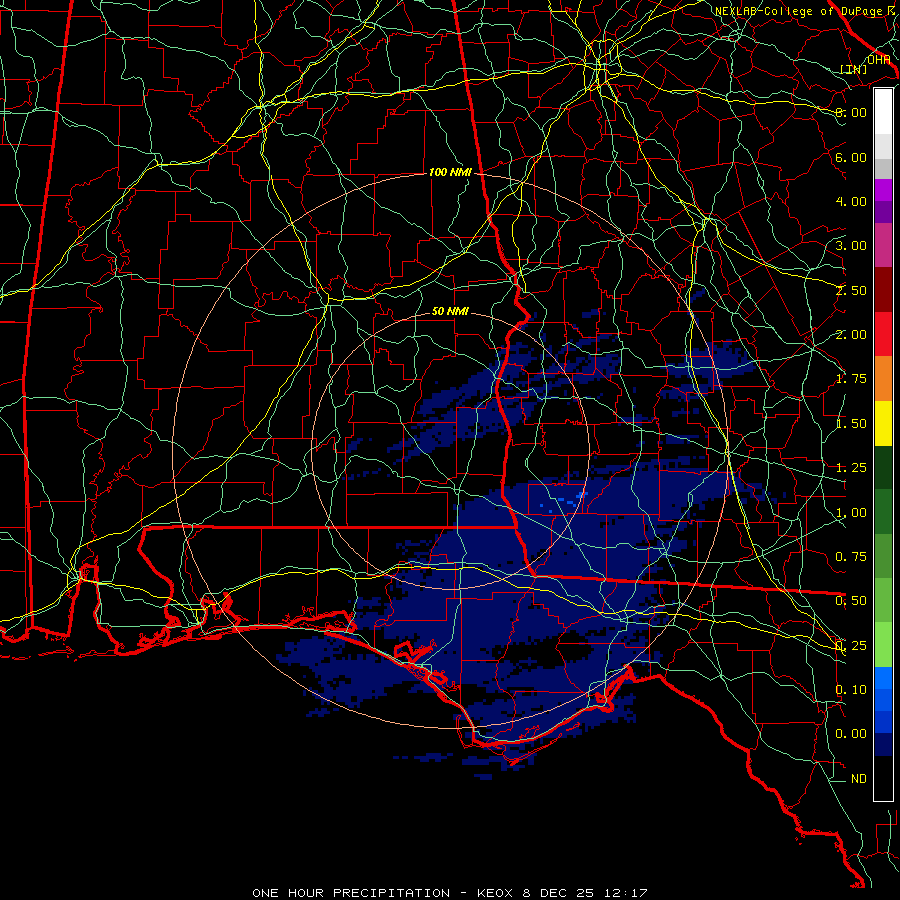Click the 6.00 value on the legend
The width and height of the screenshot is (900, 900).
click(x=851, y=157)
